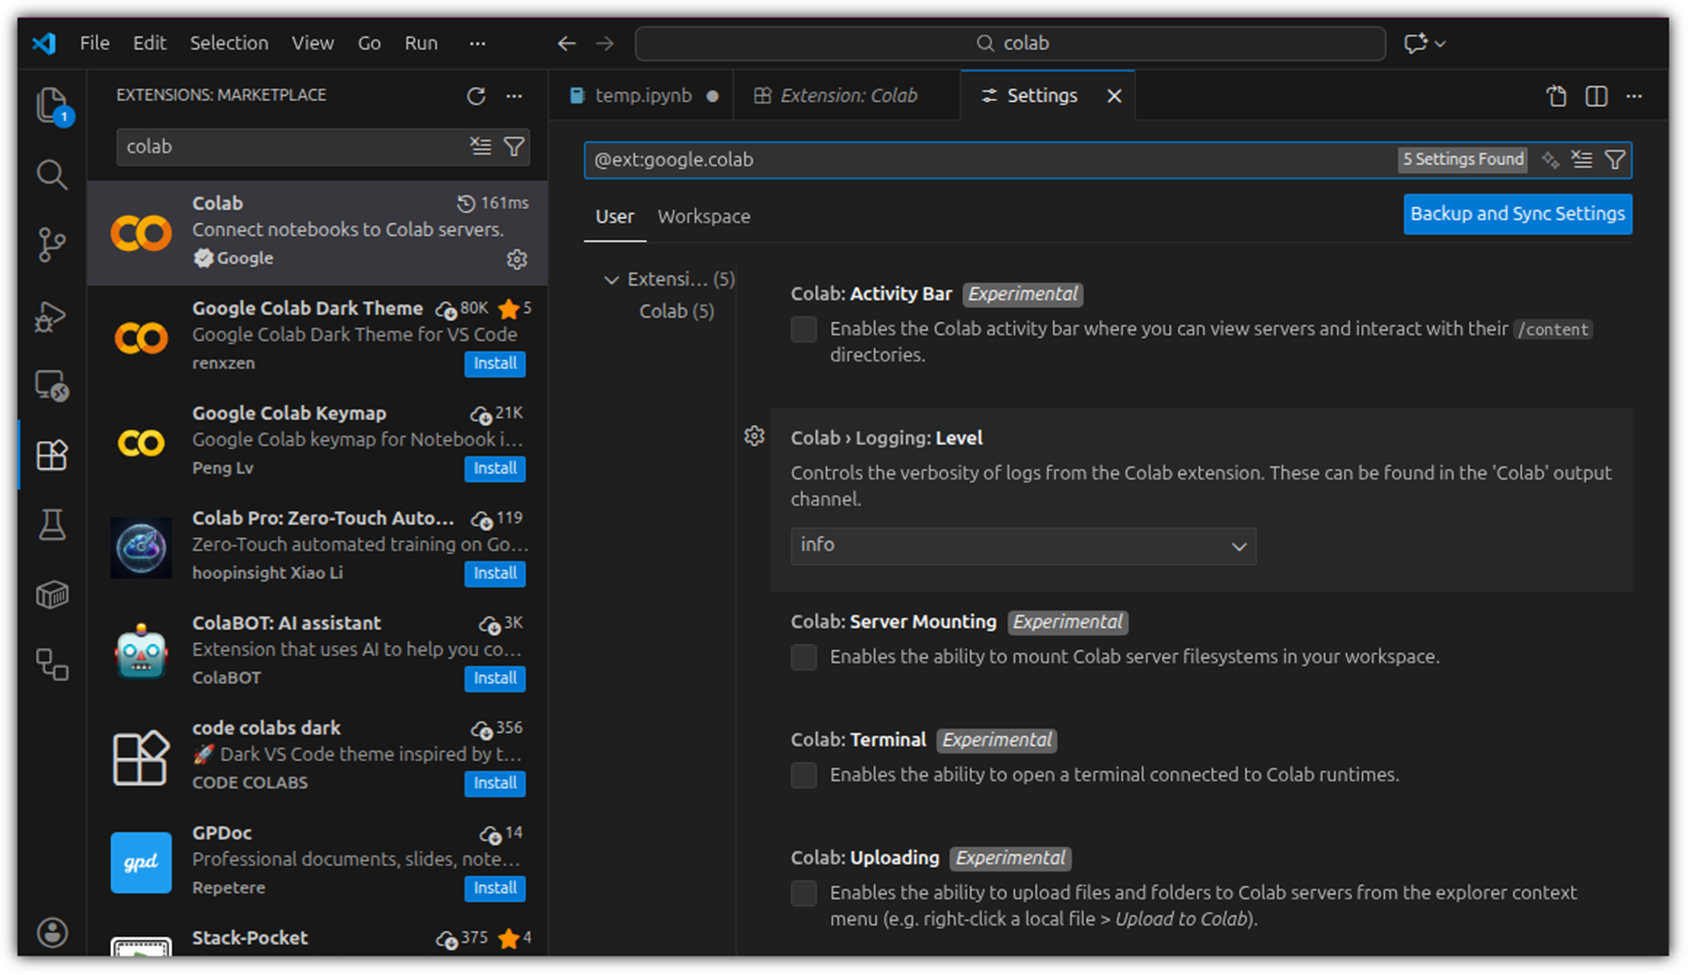
Task: Switch to temp.ipynb tab
Action: coord(641,96)
